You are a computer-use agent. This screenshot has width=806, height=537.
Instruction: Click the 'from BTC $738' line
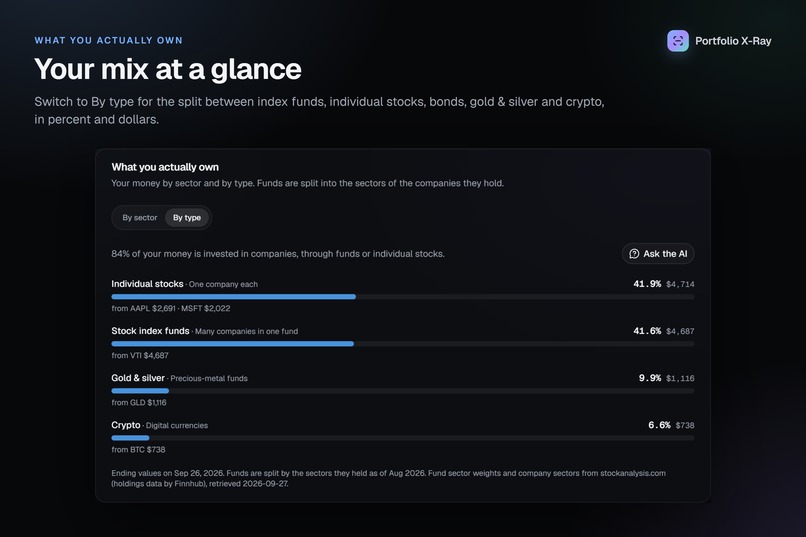pos(138,450)
